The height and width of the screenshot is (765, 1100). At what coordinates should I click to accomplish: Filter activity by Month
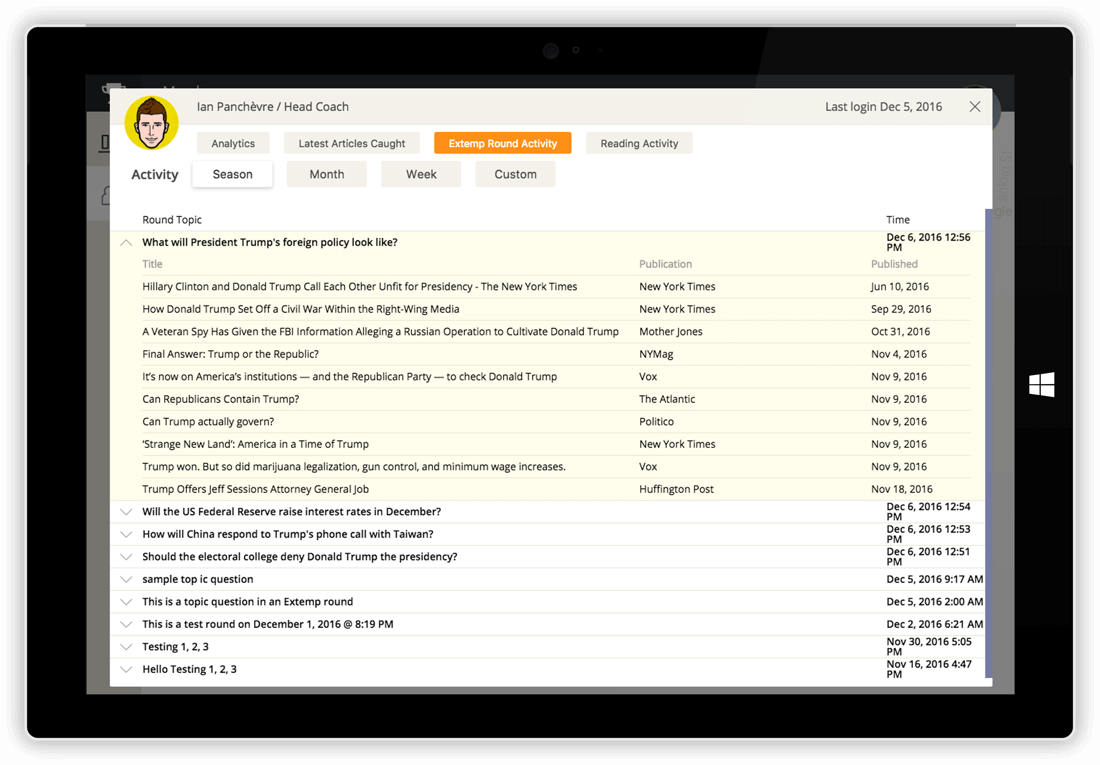pyautogui.click(x=326, y=174)
